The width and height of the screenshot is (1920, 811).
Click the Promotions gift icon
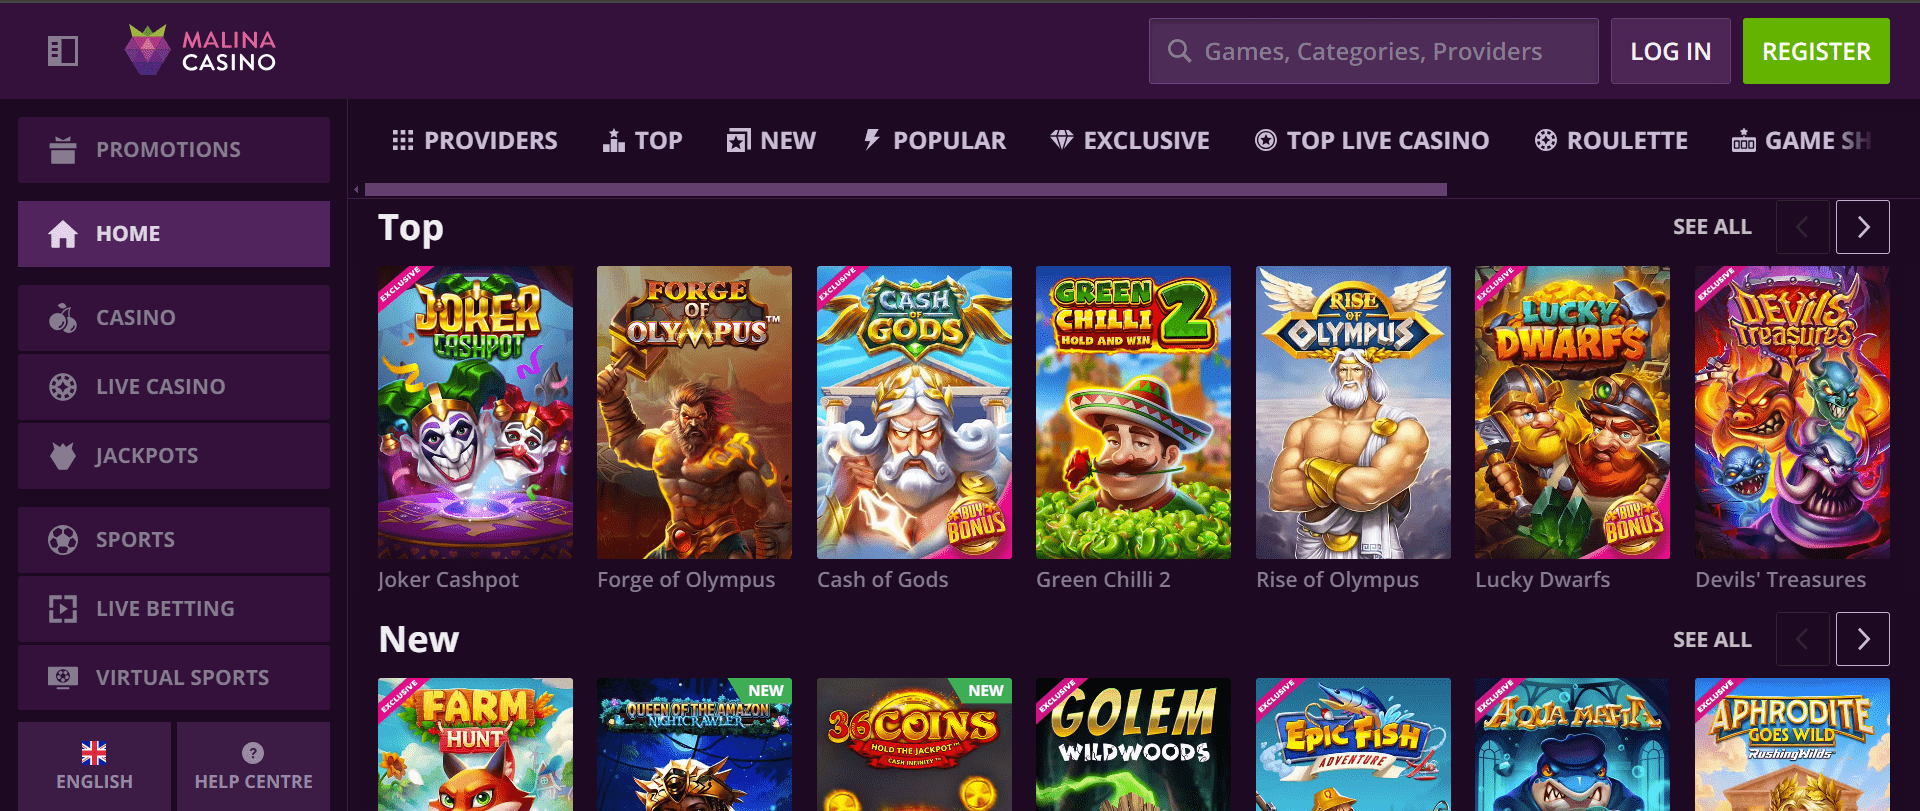[63, 150]
